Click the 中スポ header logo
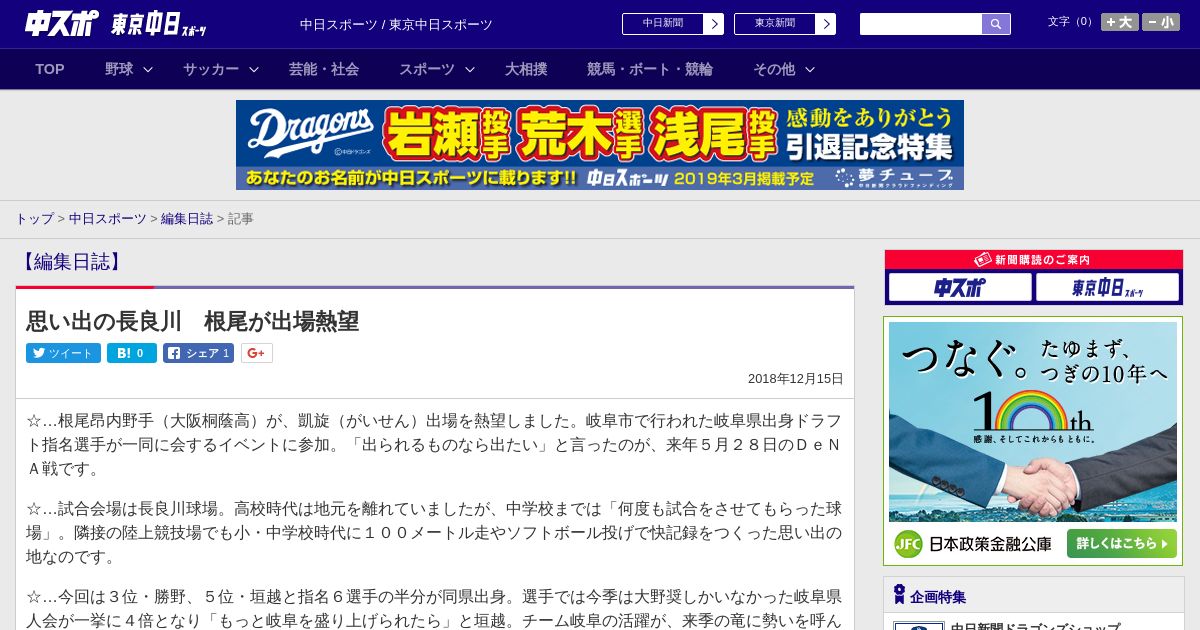 [62, 24]
